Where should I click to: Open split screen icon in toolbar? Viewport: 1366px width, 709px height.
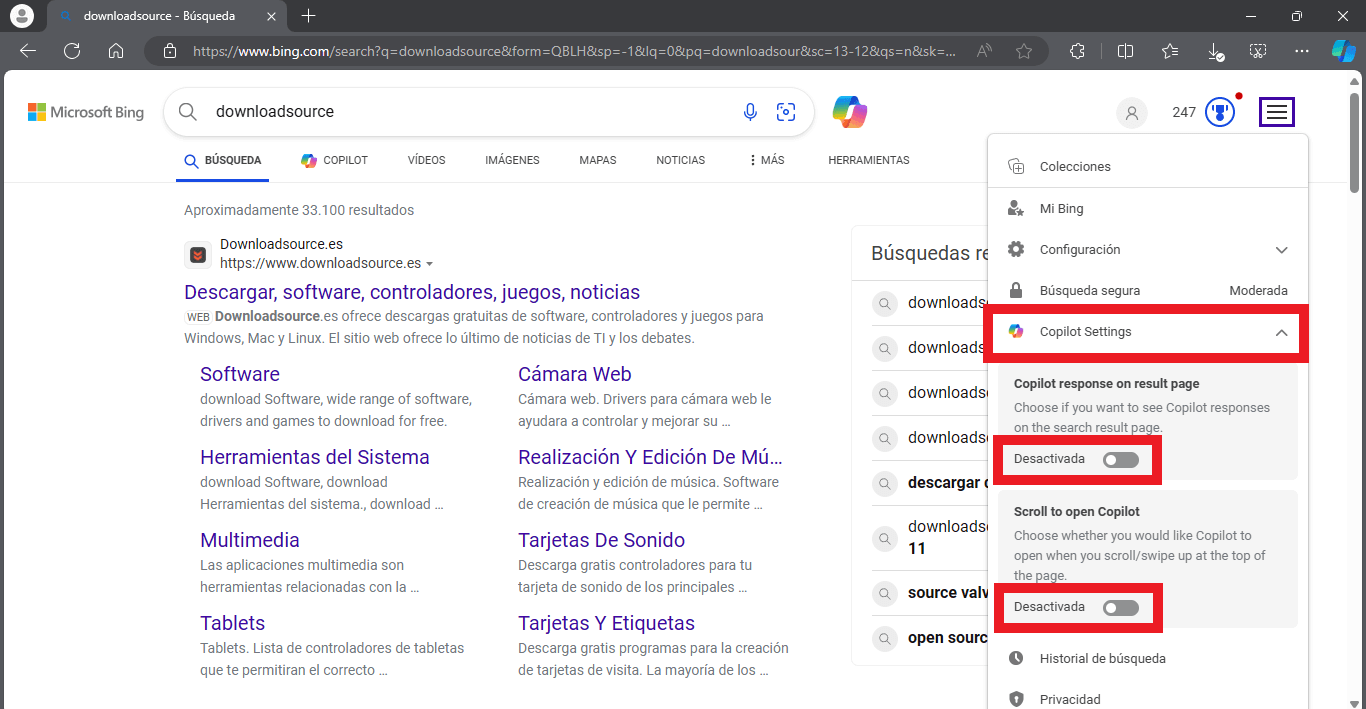coord(1125,51)
